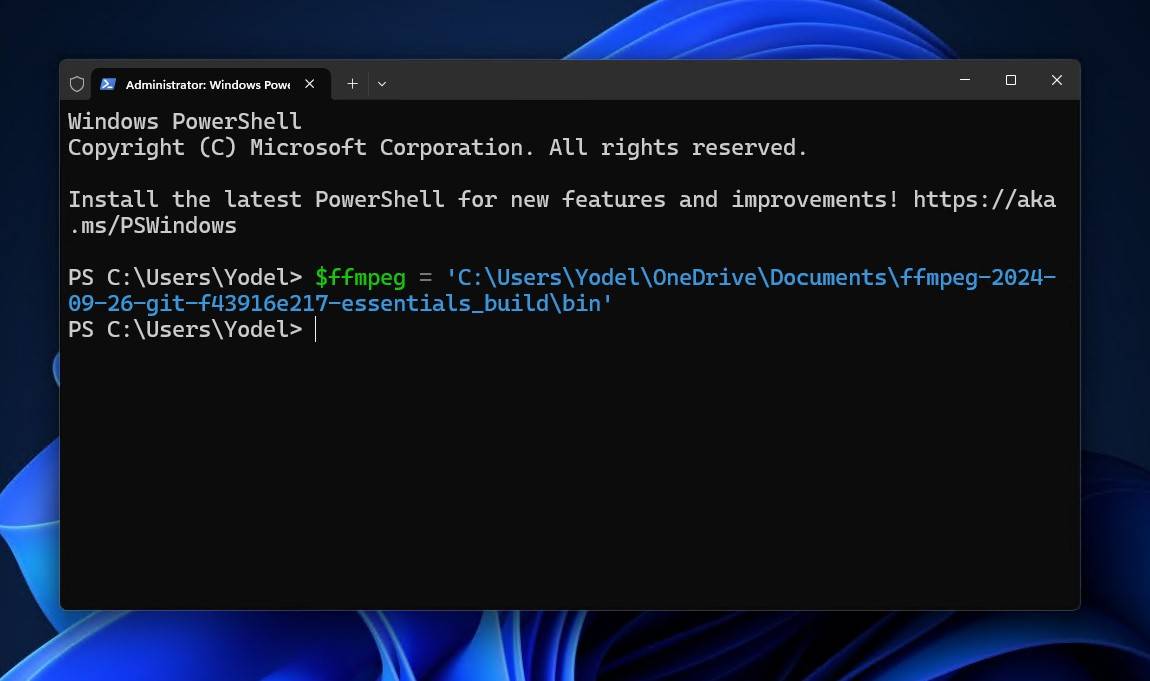Click the blank terminal area below prompt
The width and height of the screenshot is (1150, 681).
570,470
